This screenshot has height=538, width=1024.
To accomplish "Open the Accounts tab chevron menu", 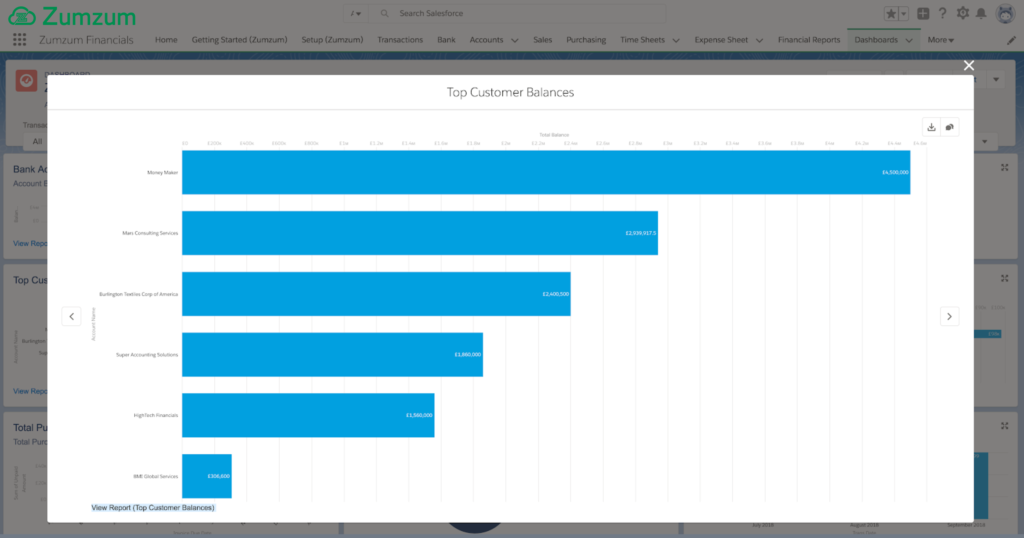I will pyautogui.click(x=515, y=40).
